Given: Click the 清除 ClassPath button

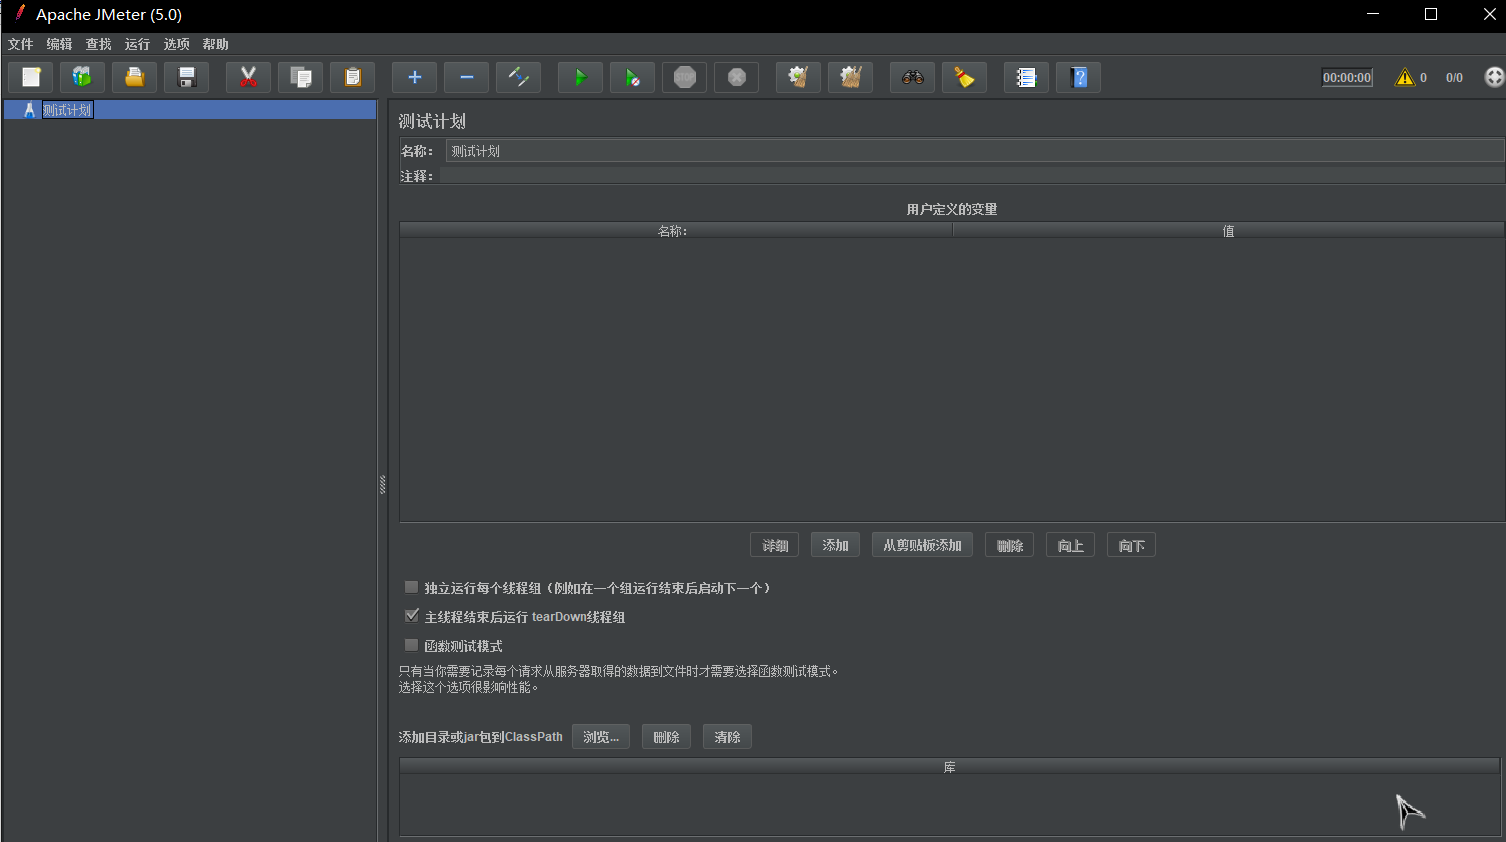Looking at the screenshot, I should [727, 737].
